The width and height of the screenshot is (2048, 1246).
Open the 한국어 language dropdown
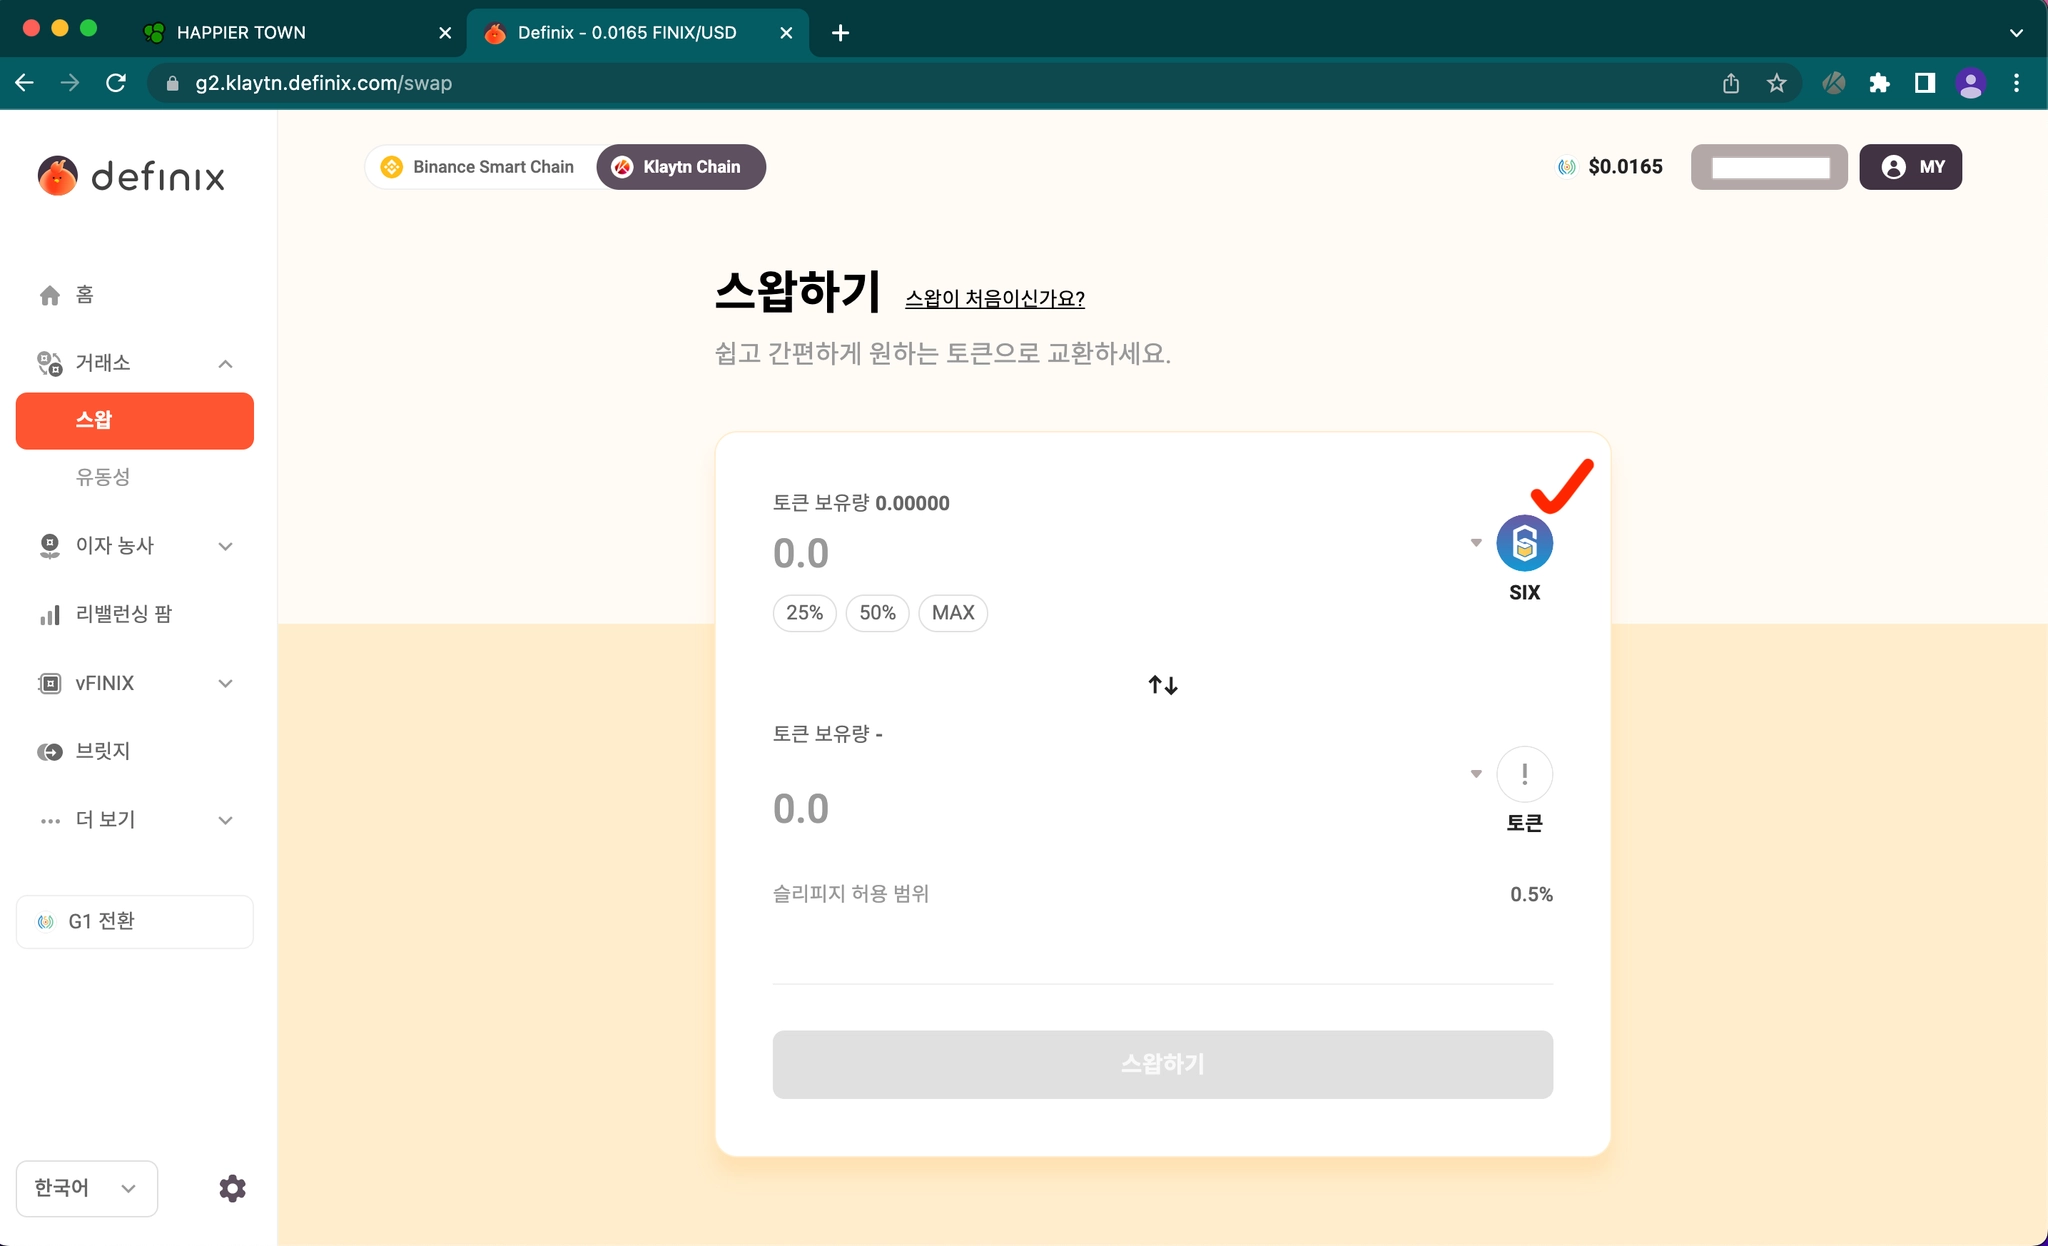(x=86, y=1188)
